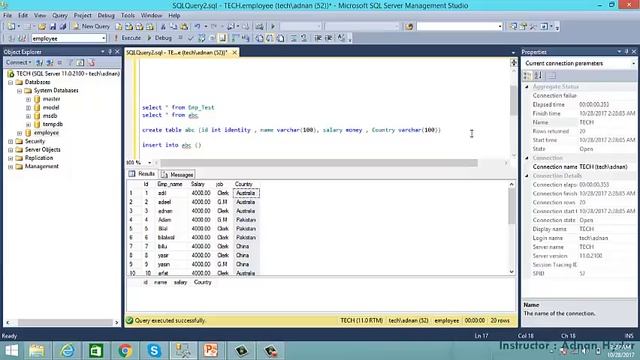Switch to Results to Text mode
This screenshot has height=360, width=640.
coord(259,38)
